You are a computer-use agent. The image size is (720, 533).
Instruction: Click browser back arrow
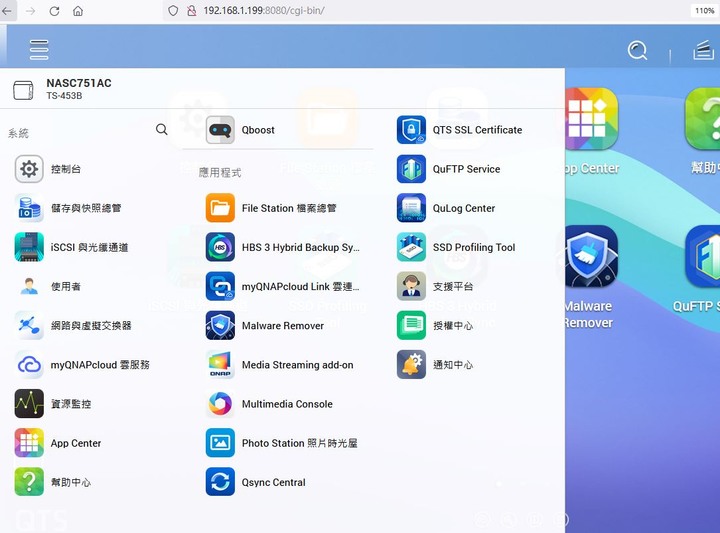coord(7,11)
